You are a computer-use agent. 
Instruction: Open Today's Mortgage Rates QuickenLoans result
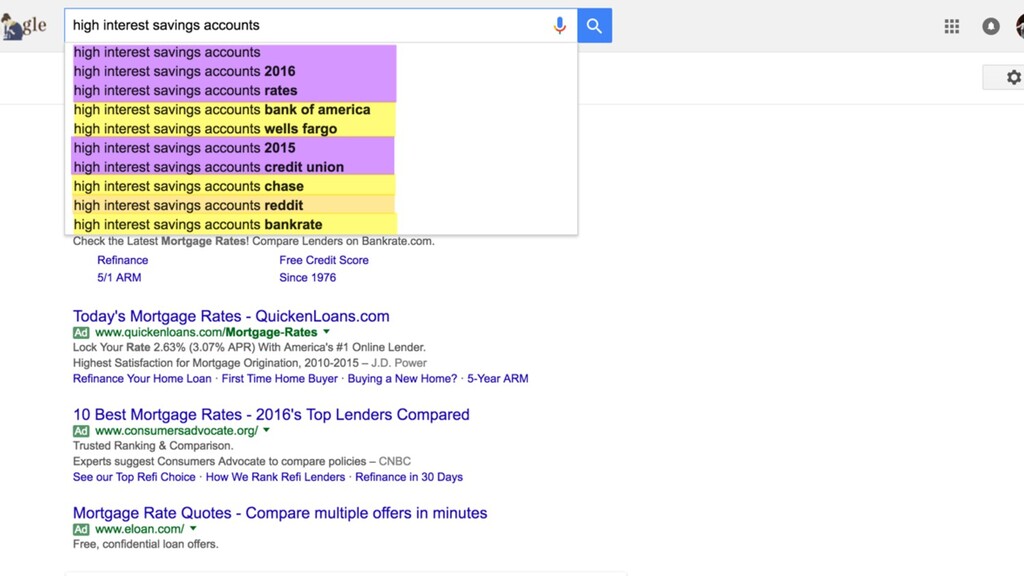[231, 316]
